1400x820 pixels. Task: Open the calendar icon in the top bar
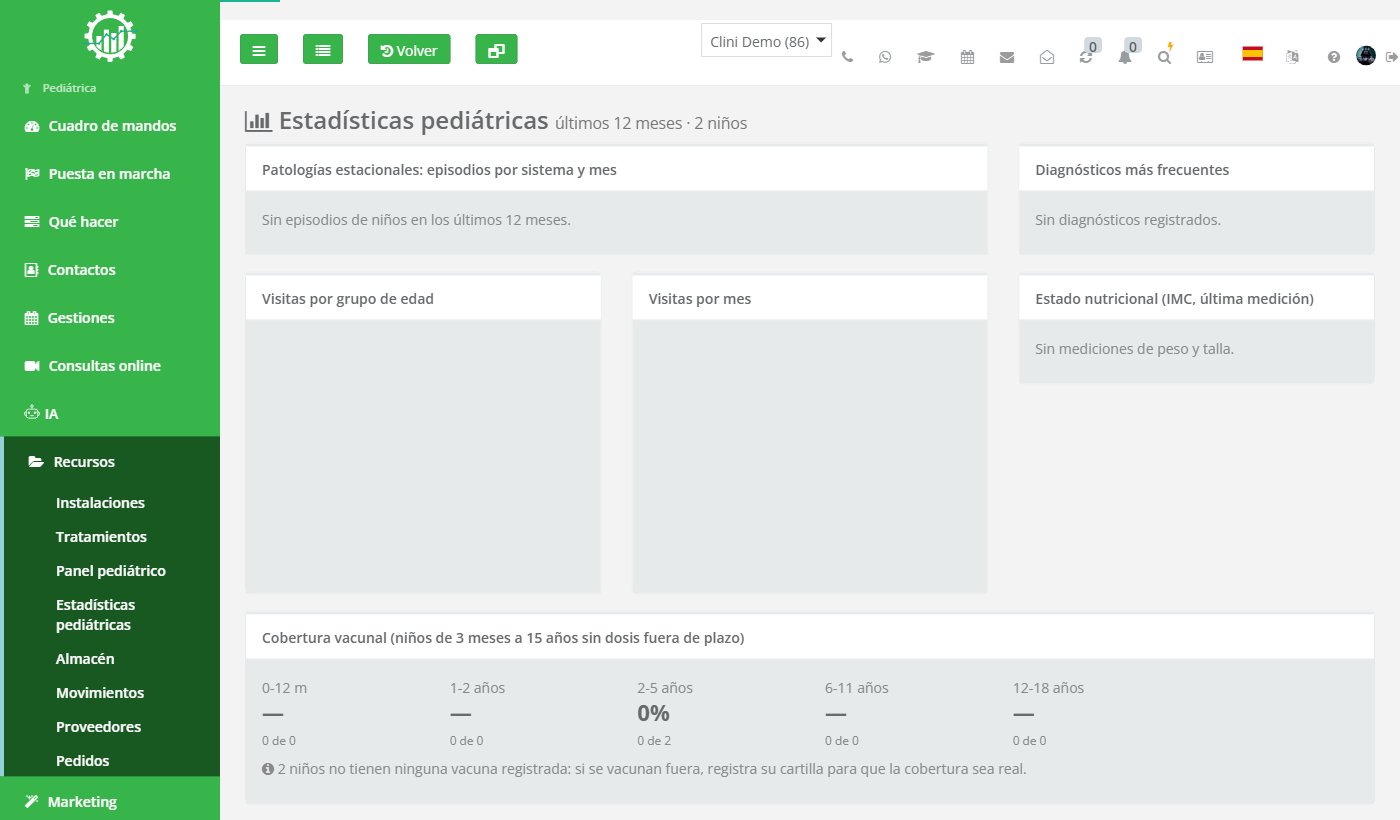click(x=967, y=57)
